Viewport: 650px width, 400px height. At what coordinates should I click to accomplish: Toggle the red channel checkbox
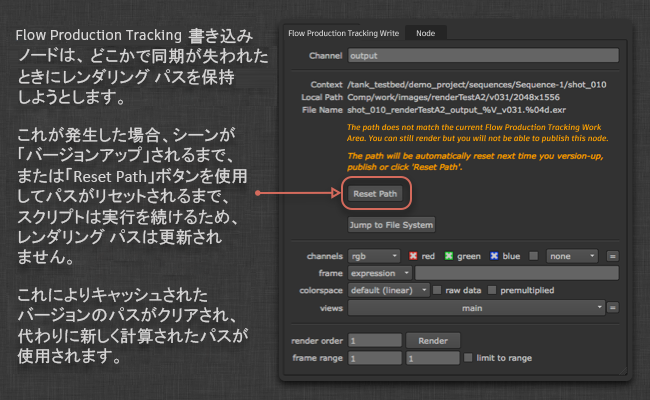click(x=413, y=256)
